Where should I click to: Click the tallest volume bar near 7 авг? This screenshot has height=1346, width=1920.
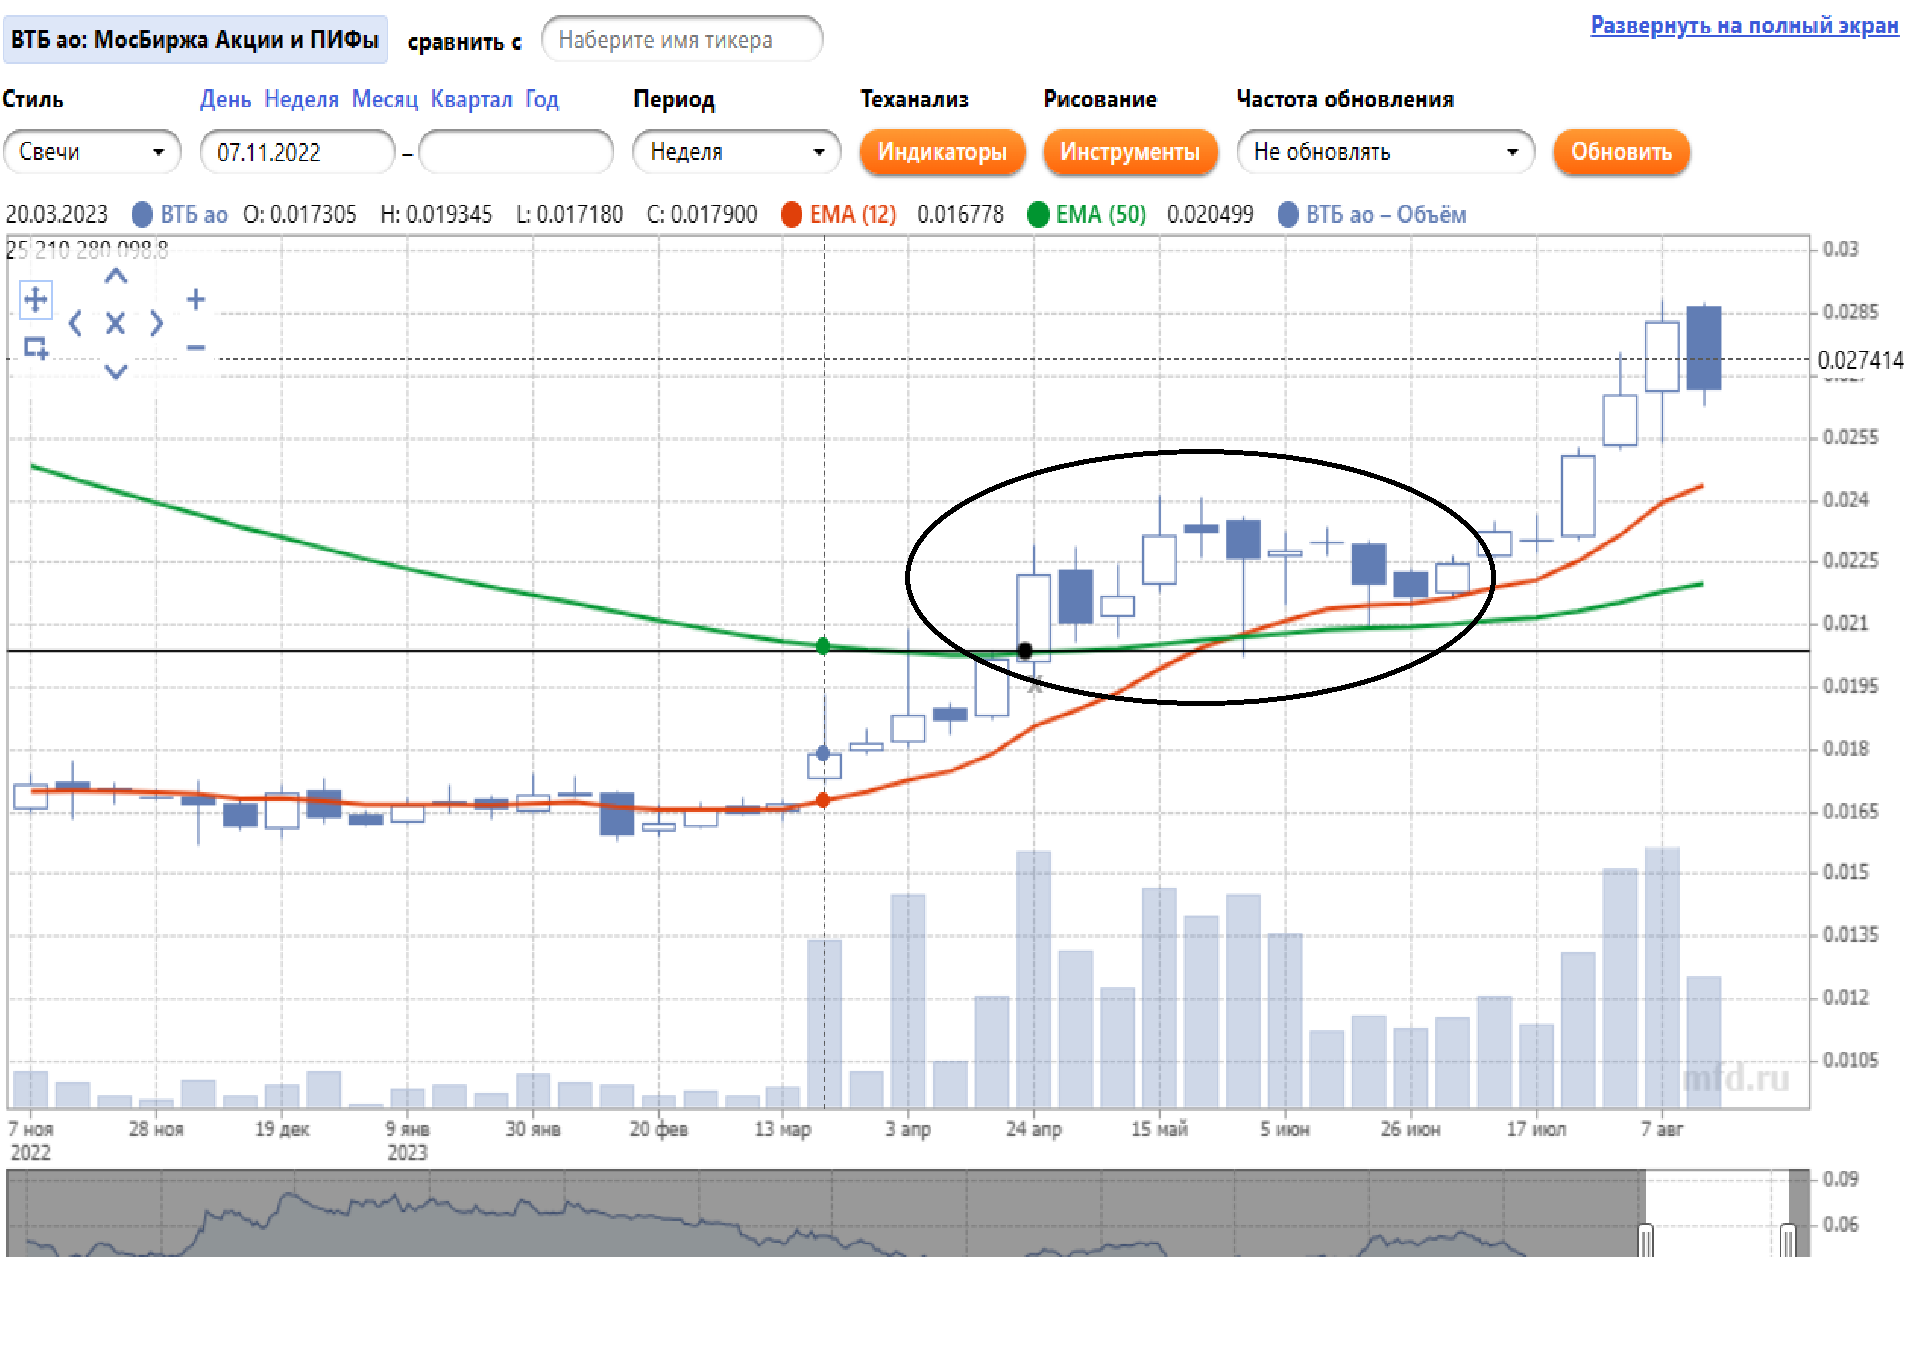pyautogui.click(x=1662, y=977)
